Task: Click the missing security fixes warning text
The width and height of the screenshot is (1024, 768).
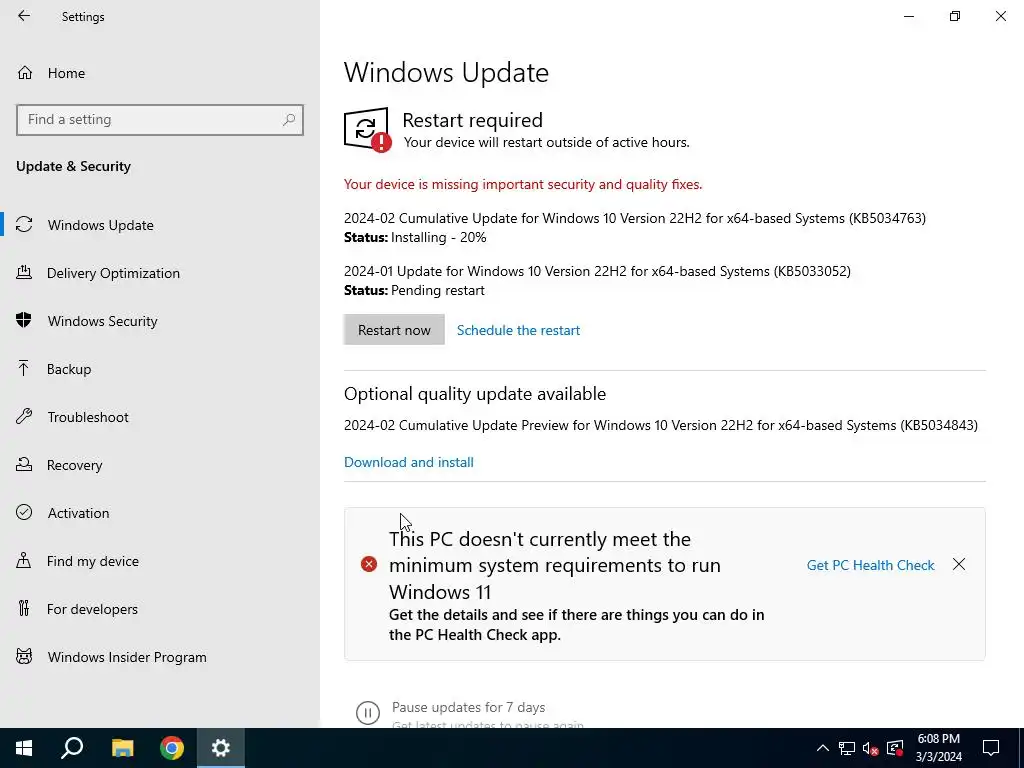Action: click(523, 184)
